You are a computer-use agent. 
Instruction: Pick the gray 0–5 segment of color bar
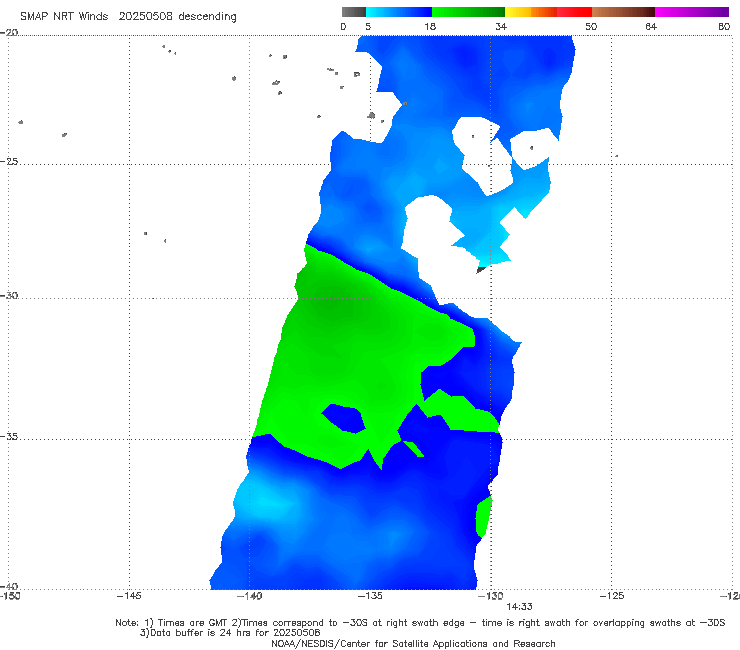pos(354,12)
